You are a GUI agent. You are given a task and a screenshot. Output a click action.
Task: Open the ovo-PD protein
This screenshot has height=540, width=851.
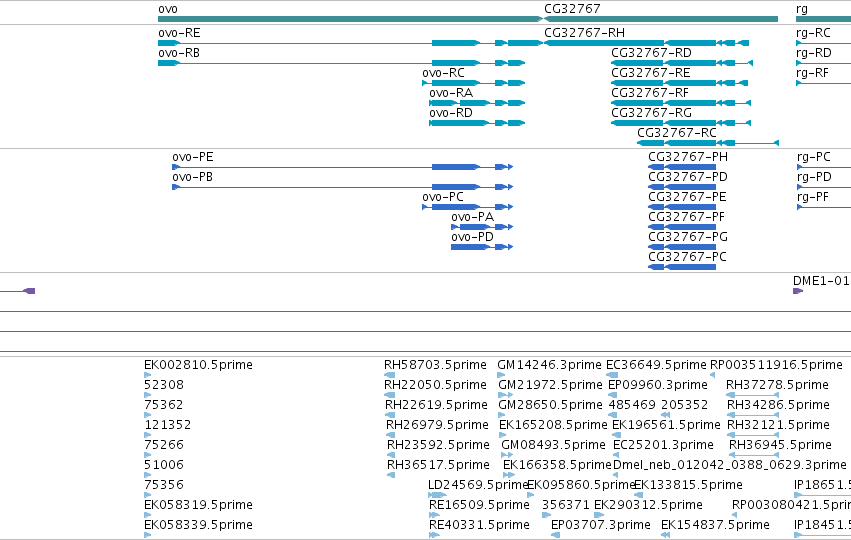(482, 247)
